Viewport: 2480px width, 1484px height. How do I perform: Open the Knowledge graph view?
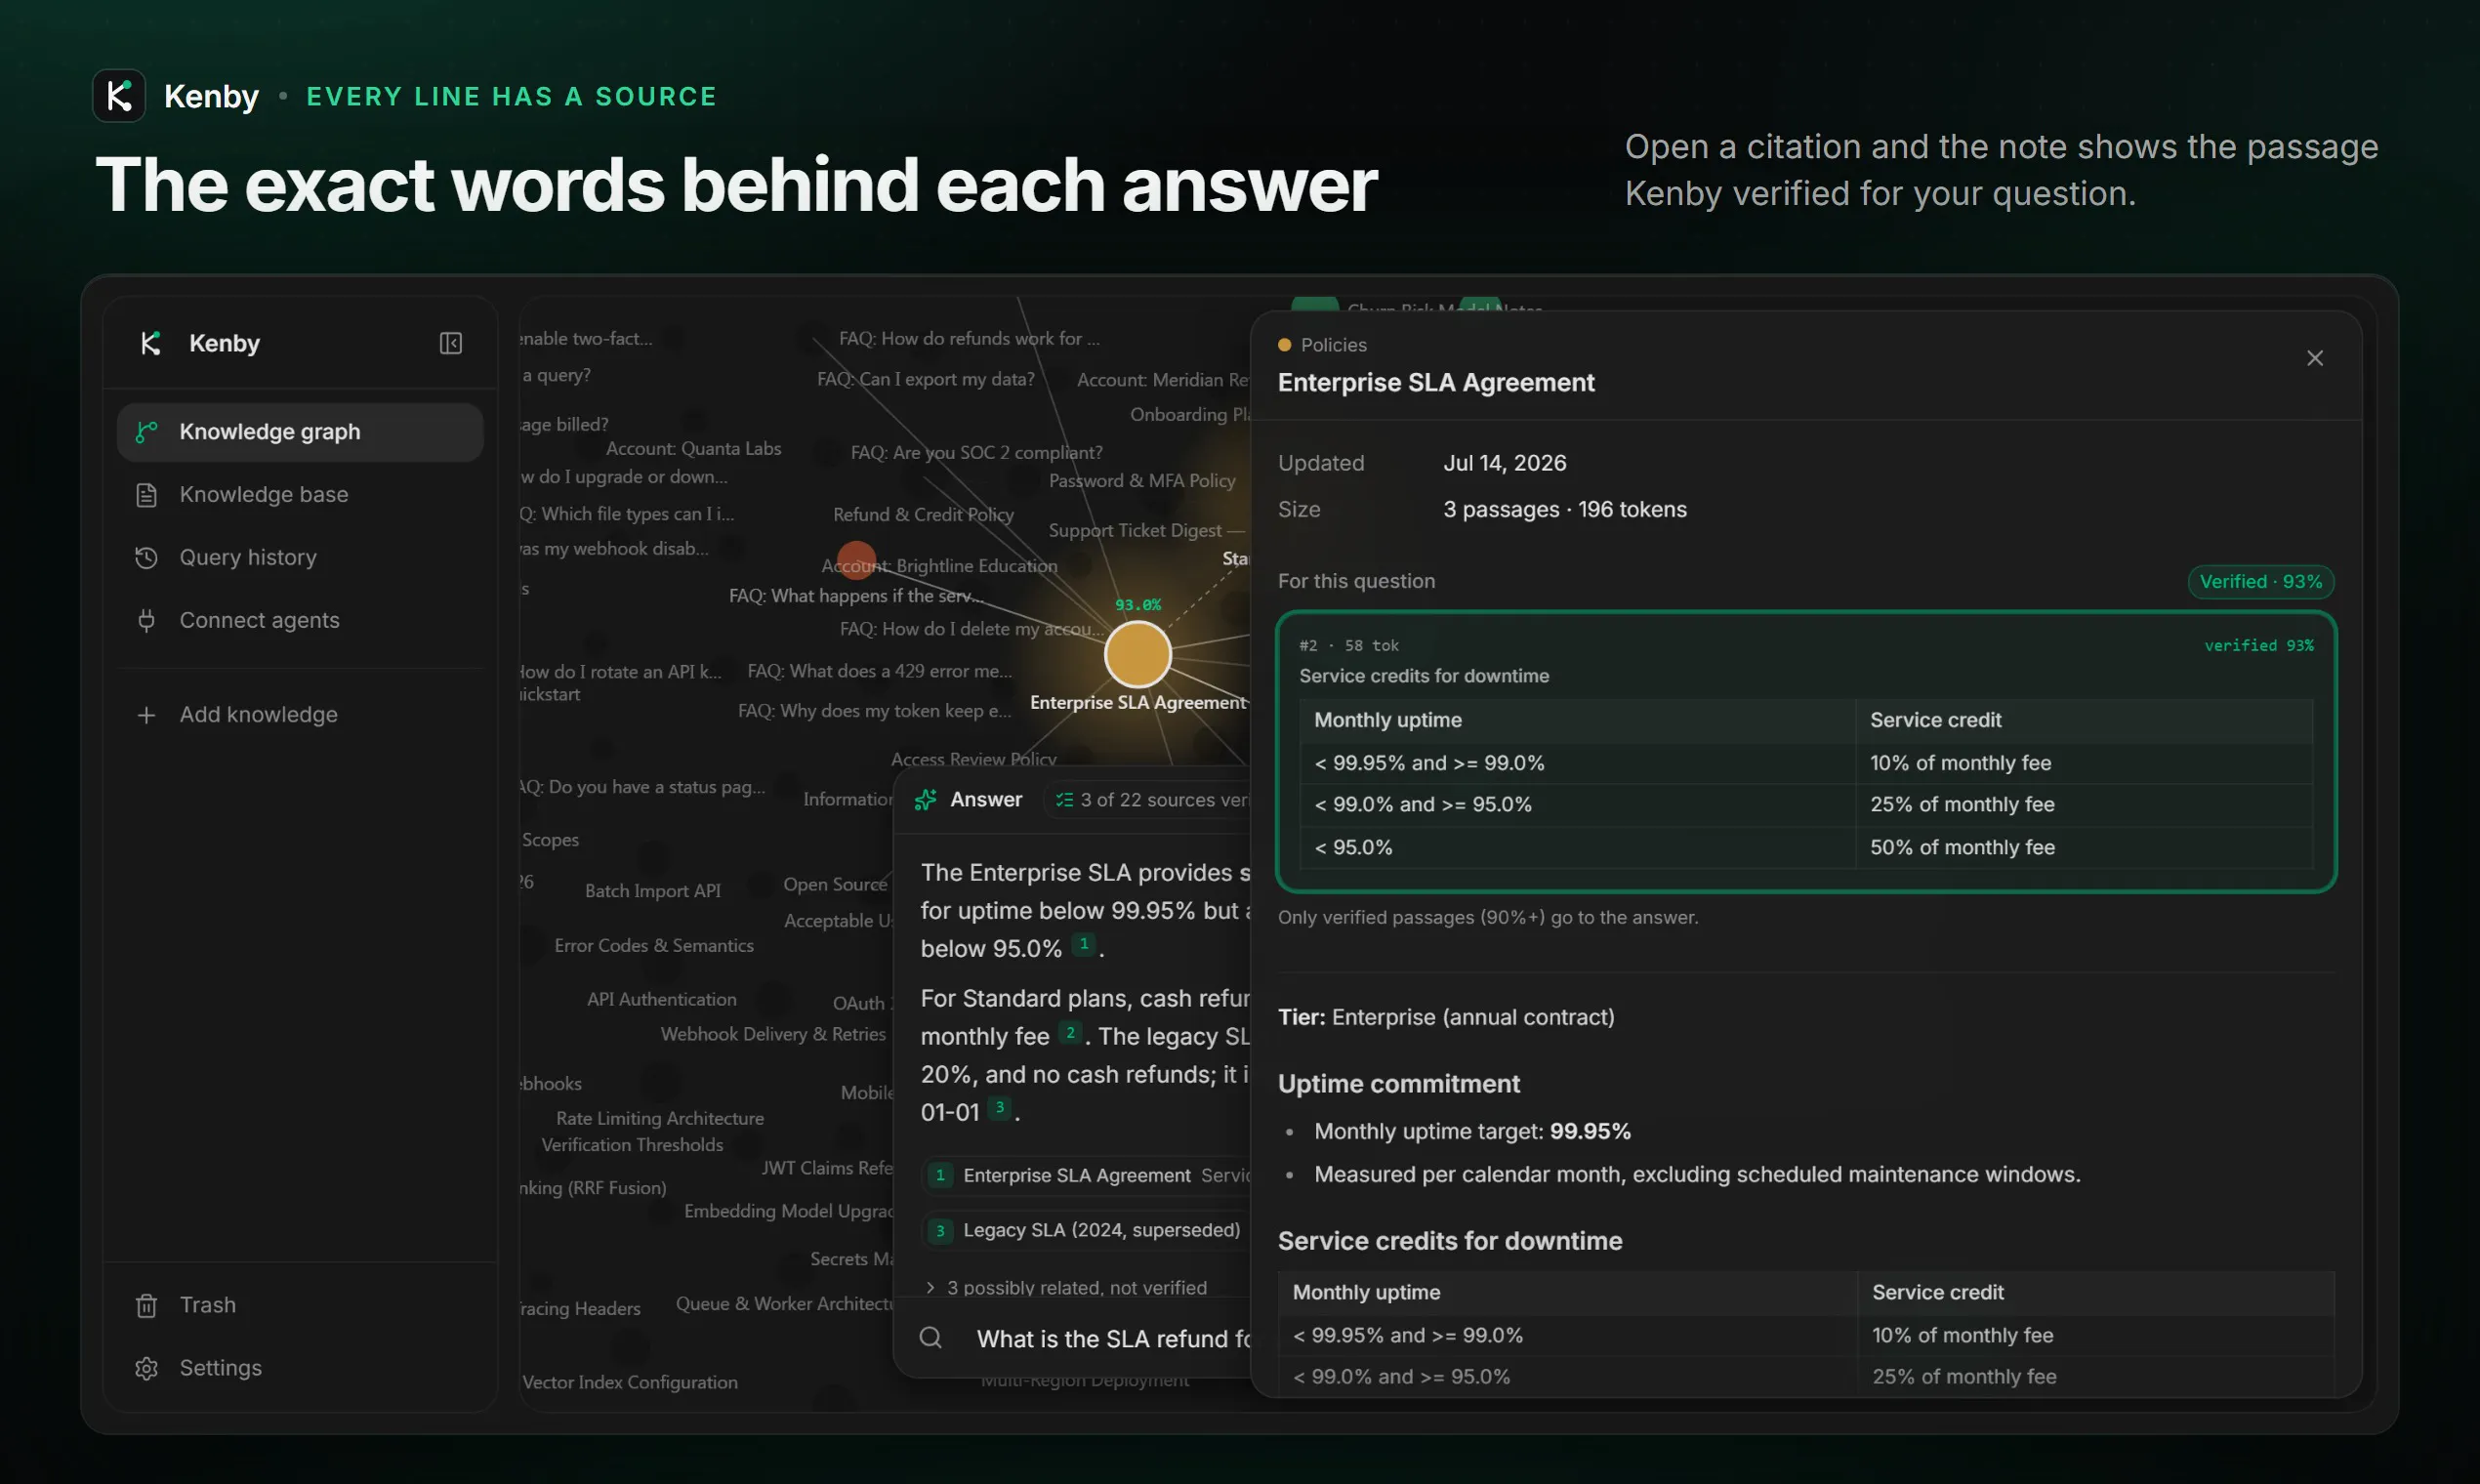(x=300, y=432)
